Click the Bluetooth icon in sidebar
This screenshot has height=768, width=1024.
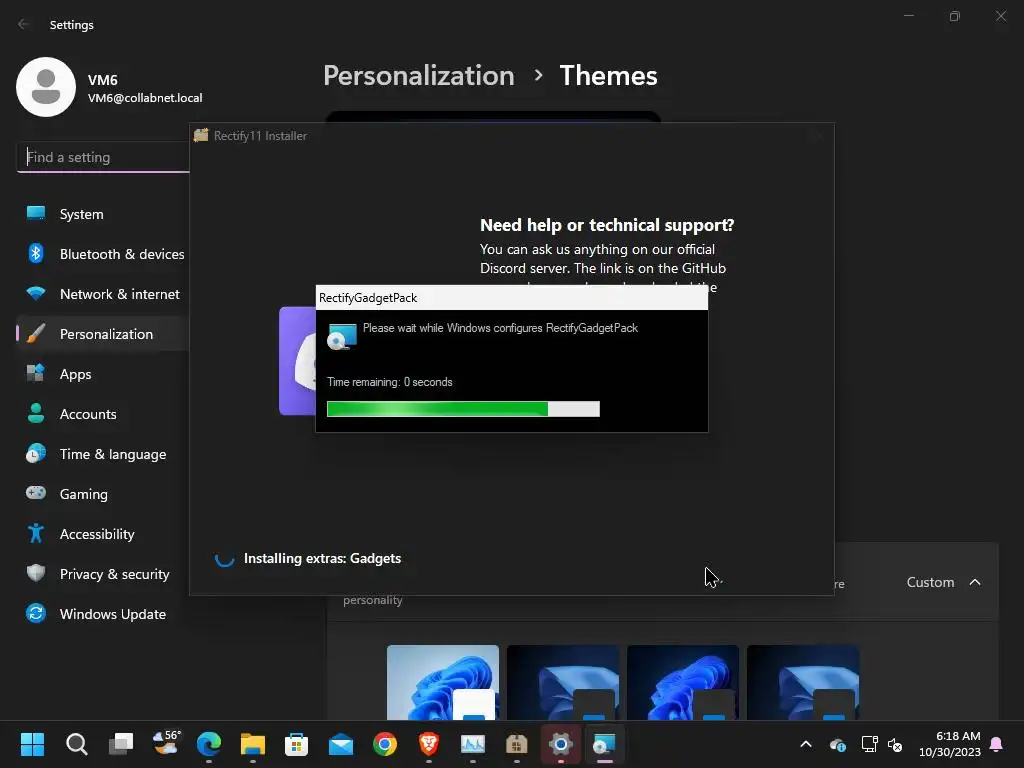(36, 253)
